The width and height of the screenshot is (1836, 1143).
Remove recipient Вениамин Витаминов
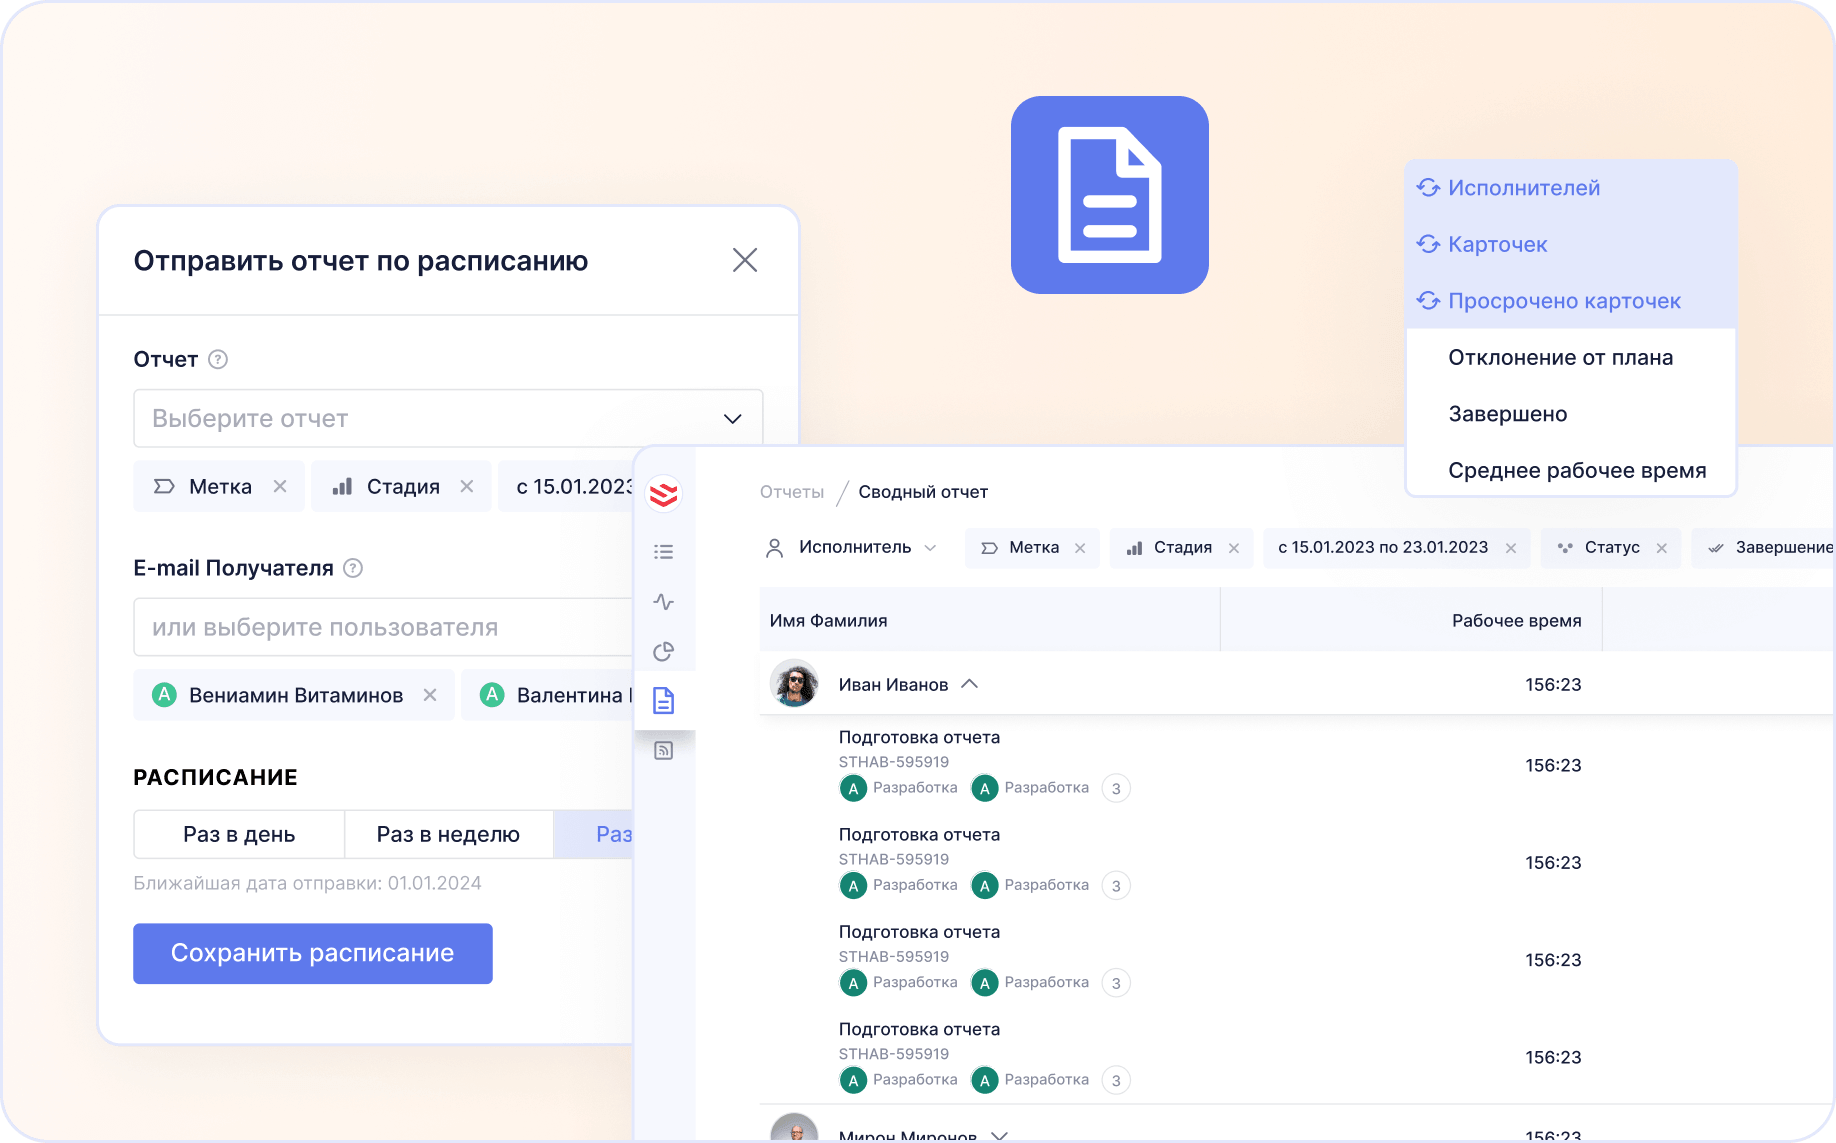click(430, 695)
